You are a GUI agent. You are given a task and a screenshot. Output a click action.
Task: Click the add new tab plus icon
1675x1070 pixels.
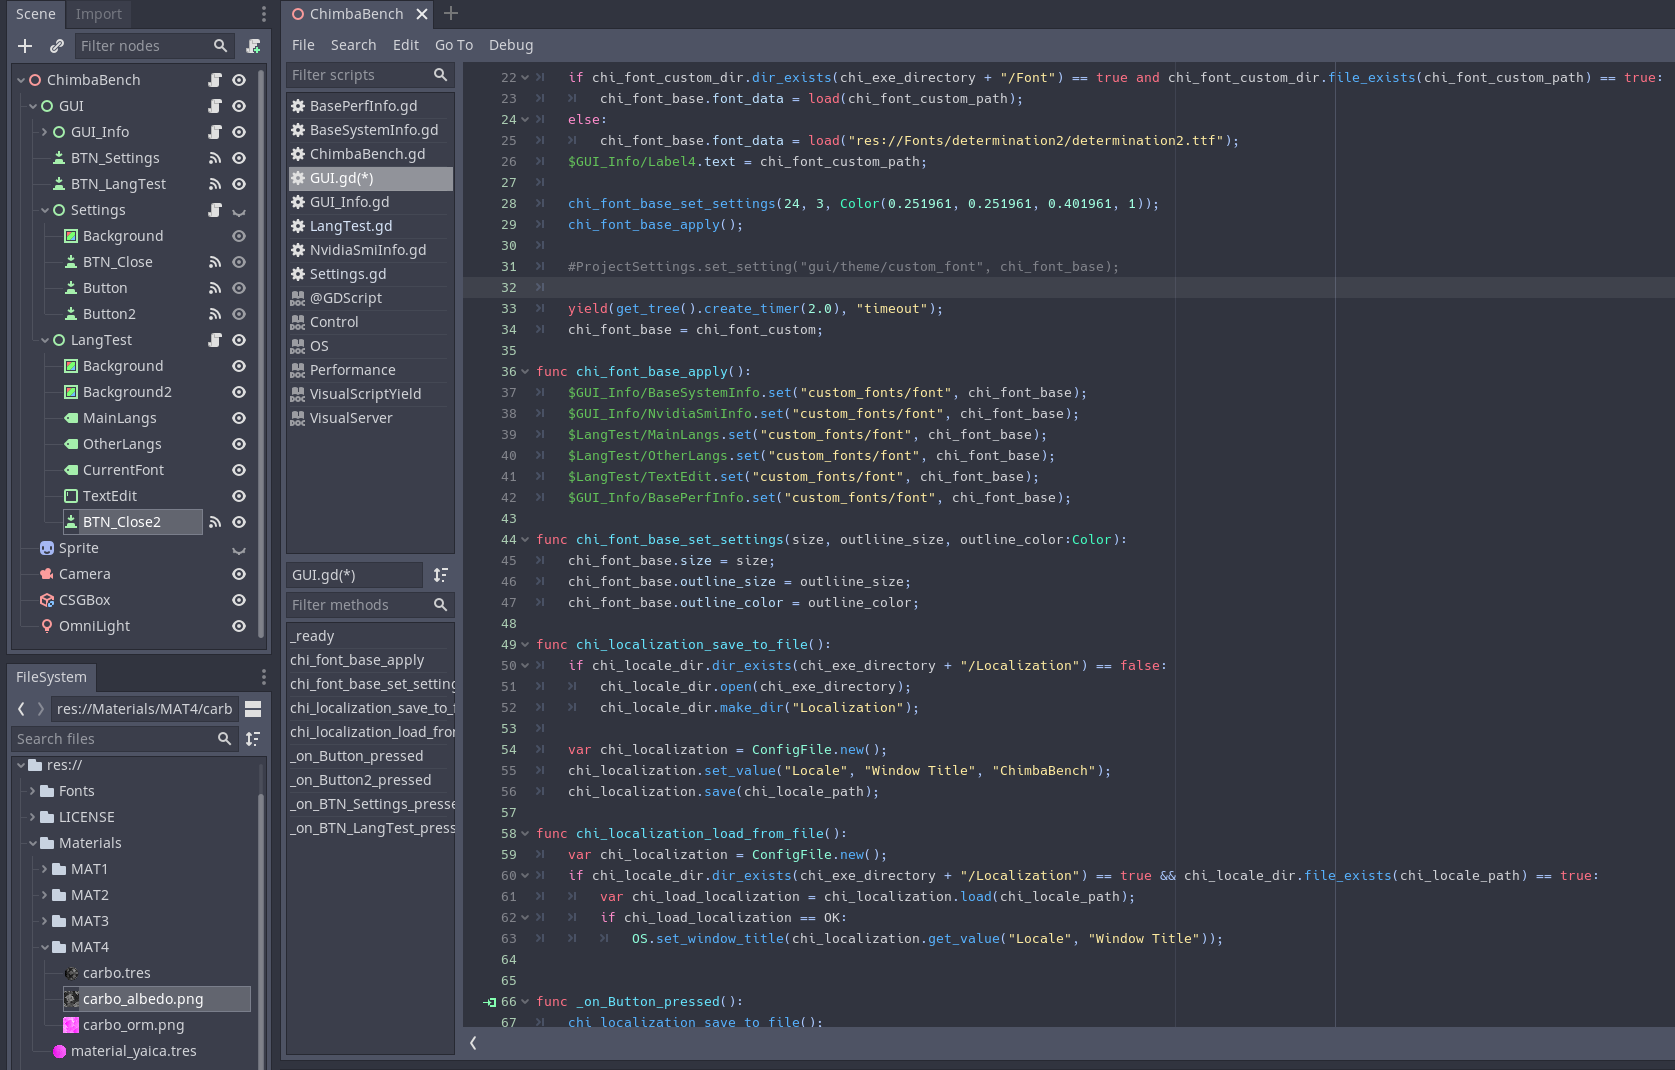[451, 14]
